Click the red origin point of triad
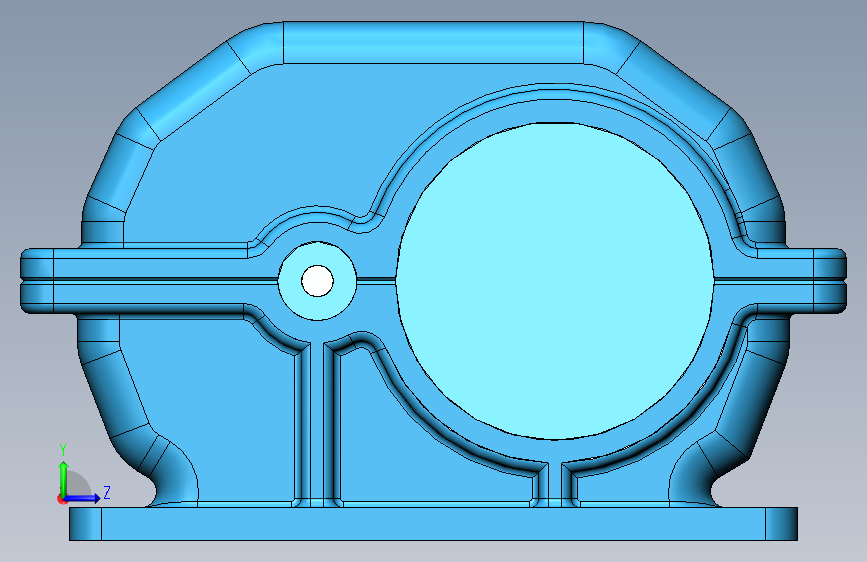Viewport: 867px width, 562px height. click(x=62, y=499)
